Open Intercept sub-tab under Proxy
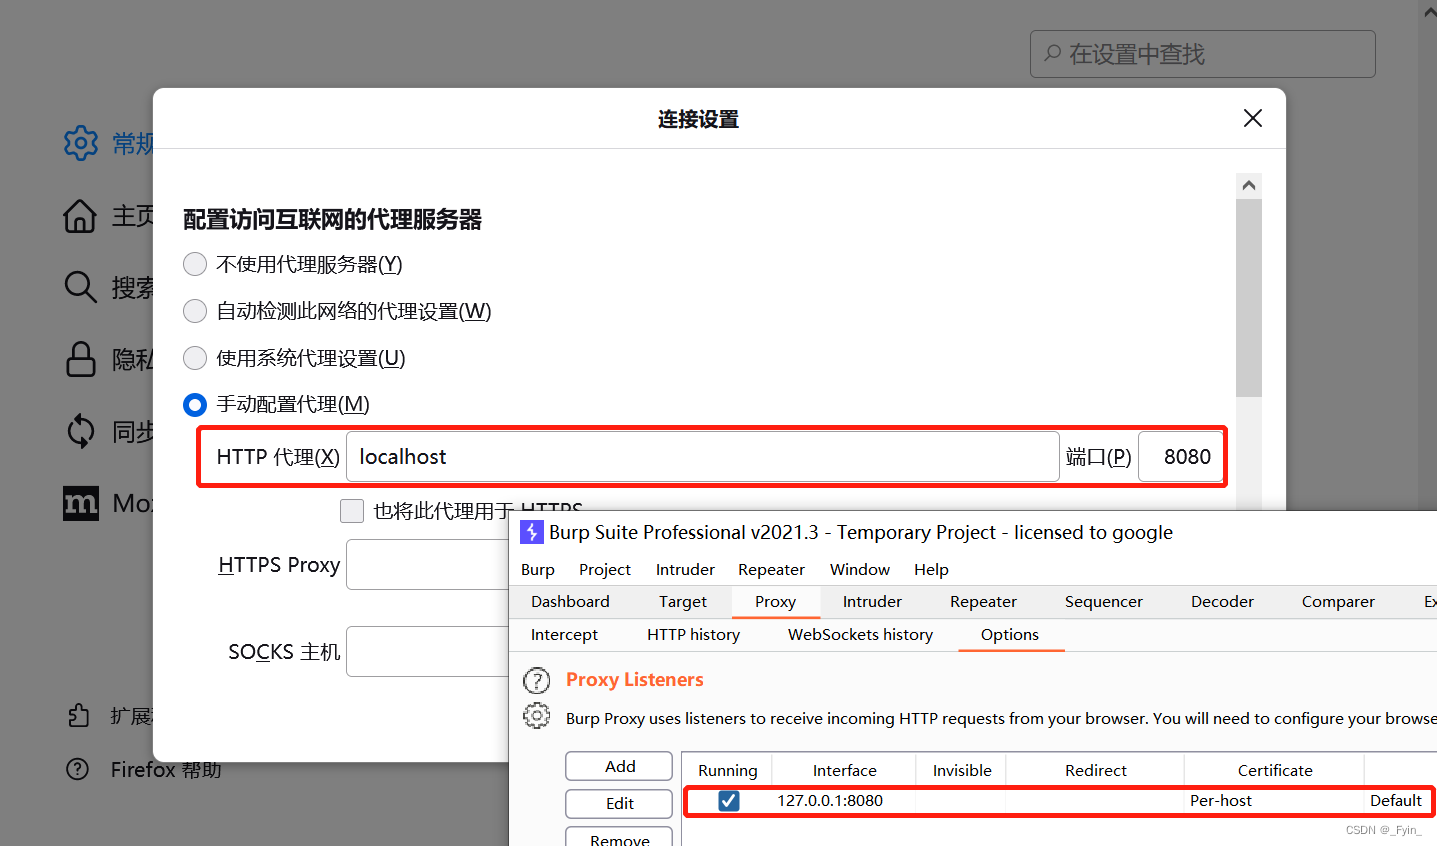Screen dimensions: 1437x846 (x=564, y=634)
